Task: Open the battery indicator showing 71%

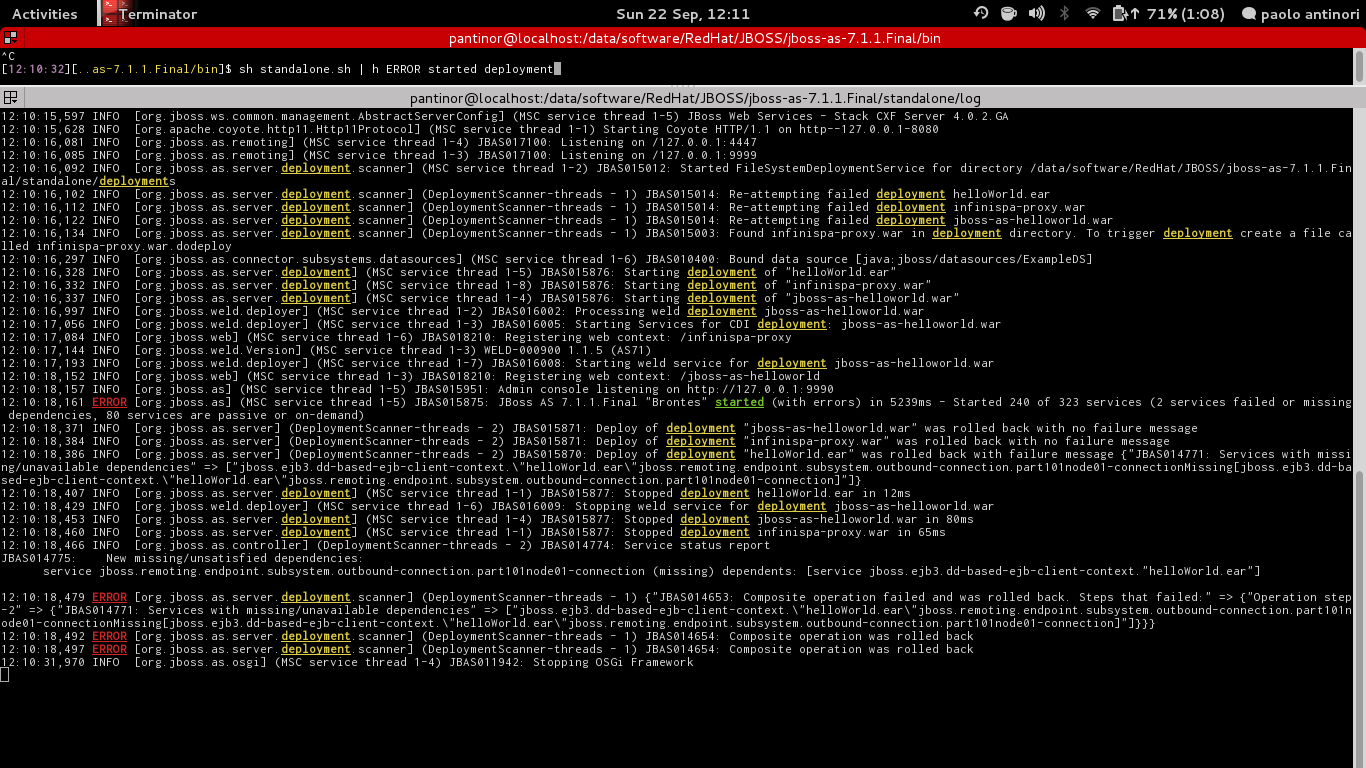Action: click(1169, 14)
